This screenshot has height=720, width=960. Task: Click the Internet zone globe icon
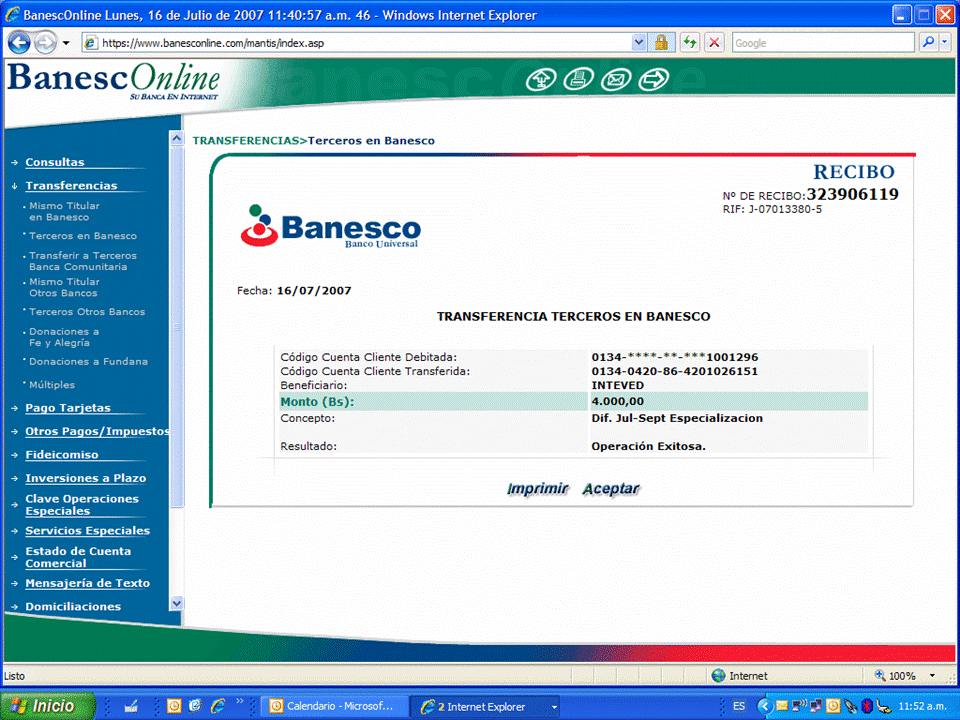pyautogui.click(x=718, y=676)
